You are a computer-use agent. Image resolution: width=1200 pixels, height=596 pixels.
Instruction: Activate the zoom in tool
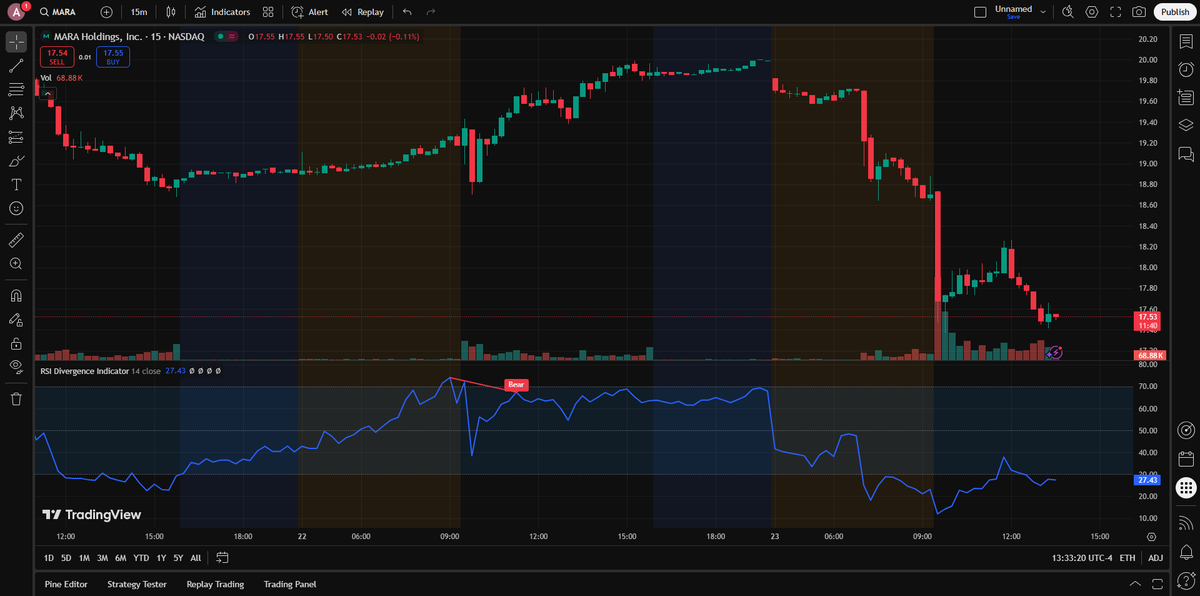16,264
